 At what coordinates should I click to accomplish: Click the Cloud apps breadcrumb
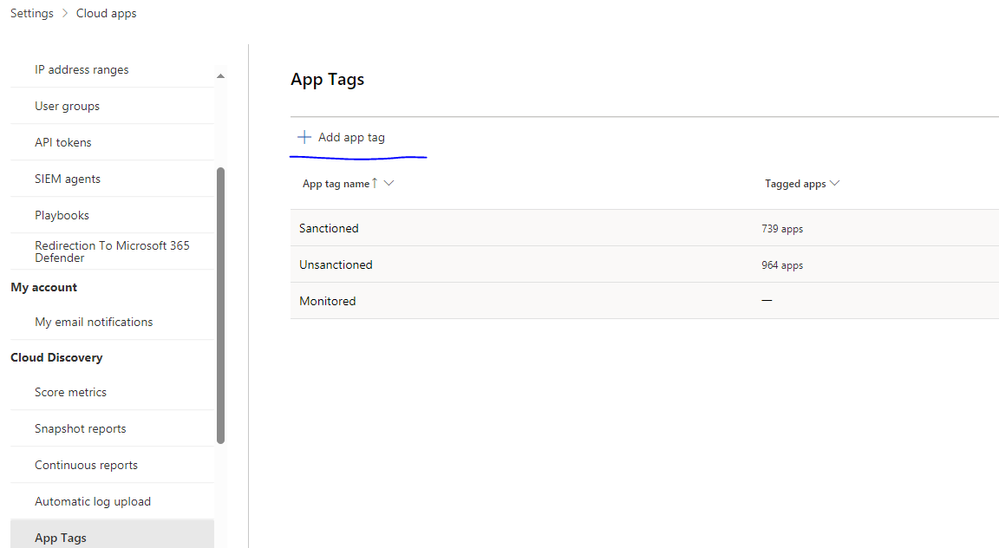pyautogui.click(x=106, y=14)
